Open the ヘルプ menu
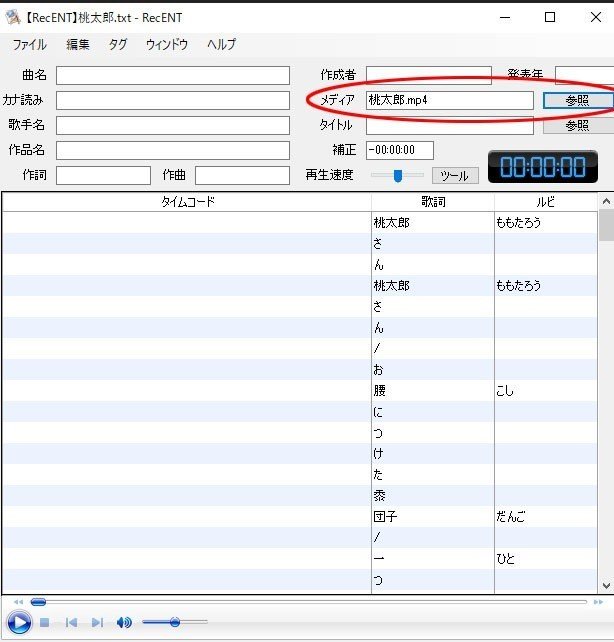The width and height of the screenshot is (614, 642). pyautogui.click(x=221, y=44)
